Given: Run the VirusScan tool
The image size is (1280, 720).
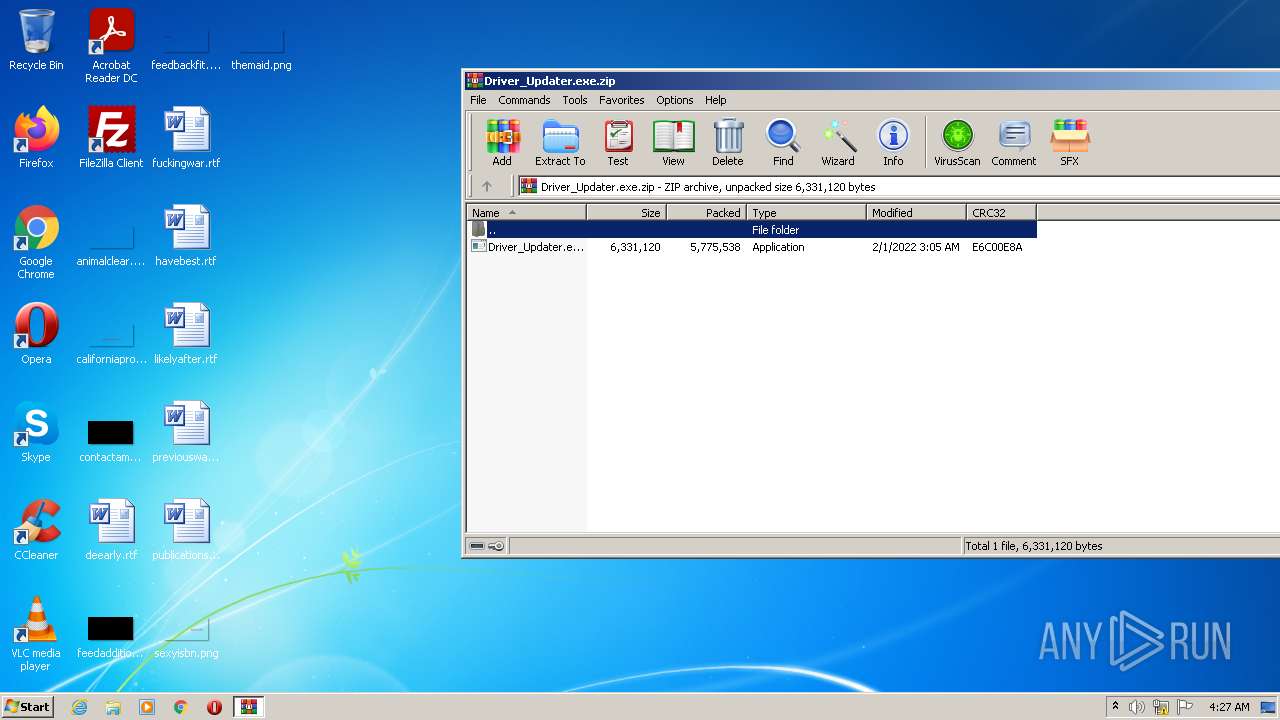Looking at the screenshot, I should pos(957,143).
